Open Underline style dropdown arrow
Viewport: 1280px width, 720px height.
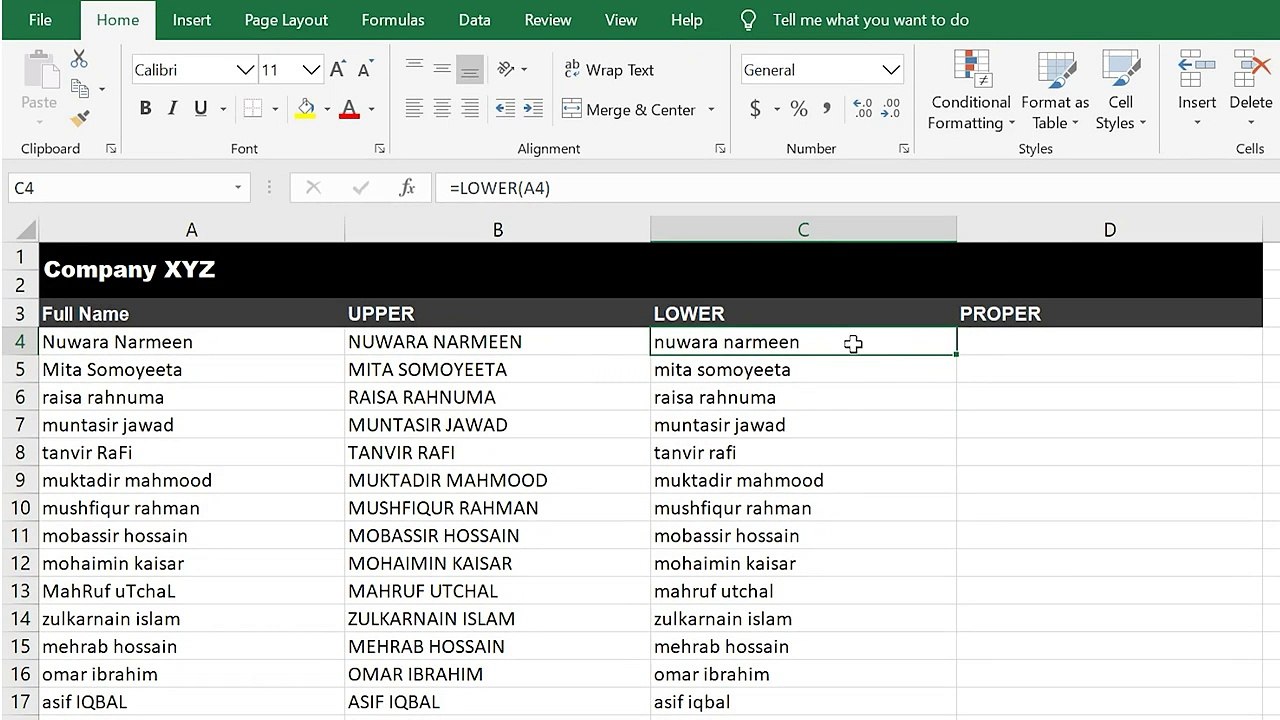(222, 109)
